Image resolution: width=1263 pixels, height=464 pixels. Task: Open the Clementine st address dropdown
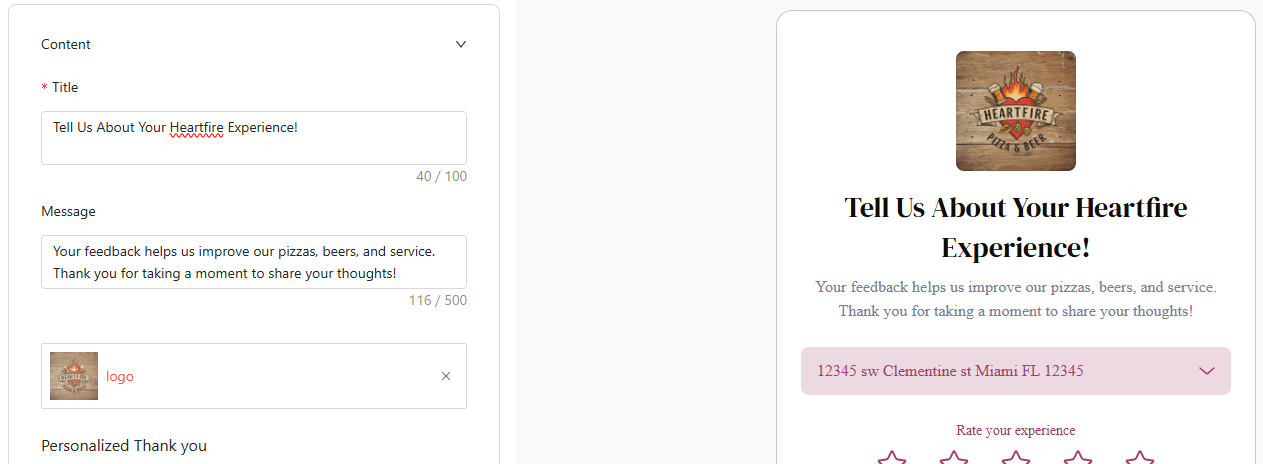point(1000,371)
